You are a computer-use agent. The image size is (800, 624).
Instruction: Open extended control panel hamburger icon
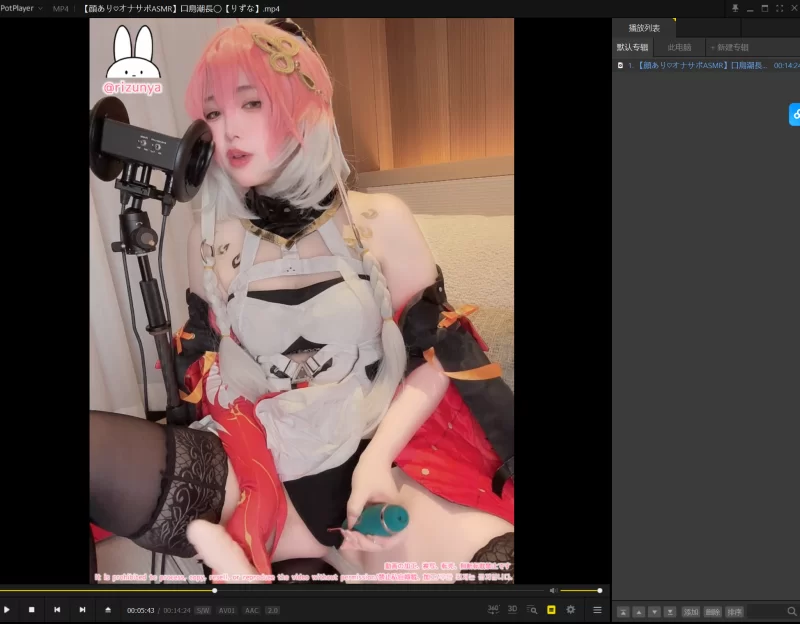tap(597, 609)
